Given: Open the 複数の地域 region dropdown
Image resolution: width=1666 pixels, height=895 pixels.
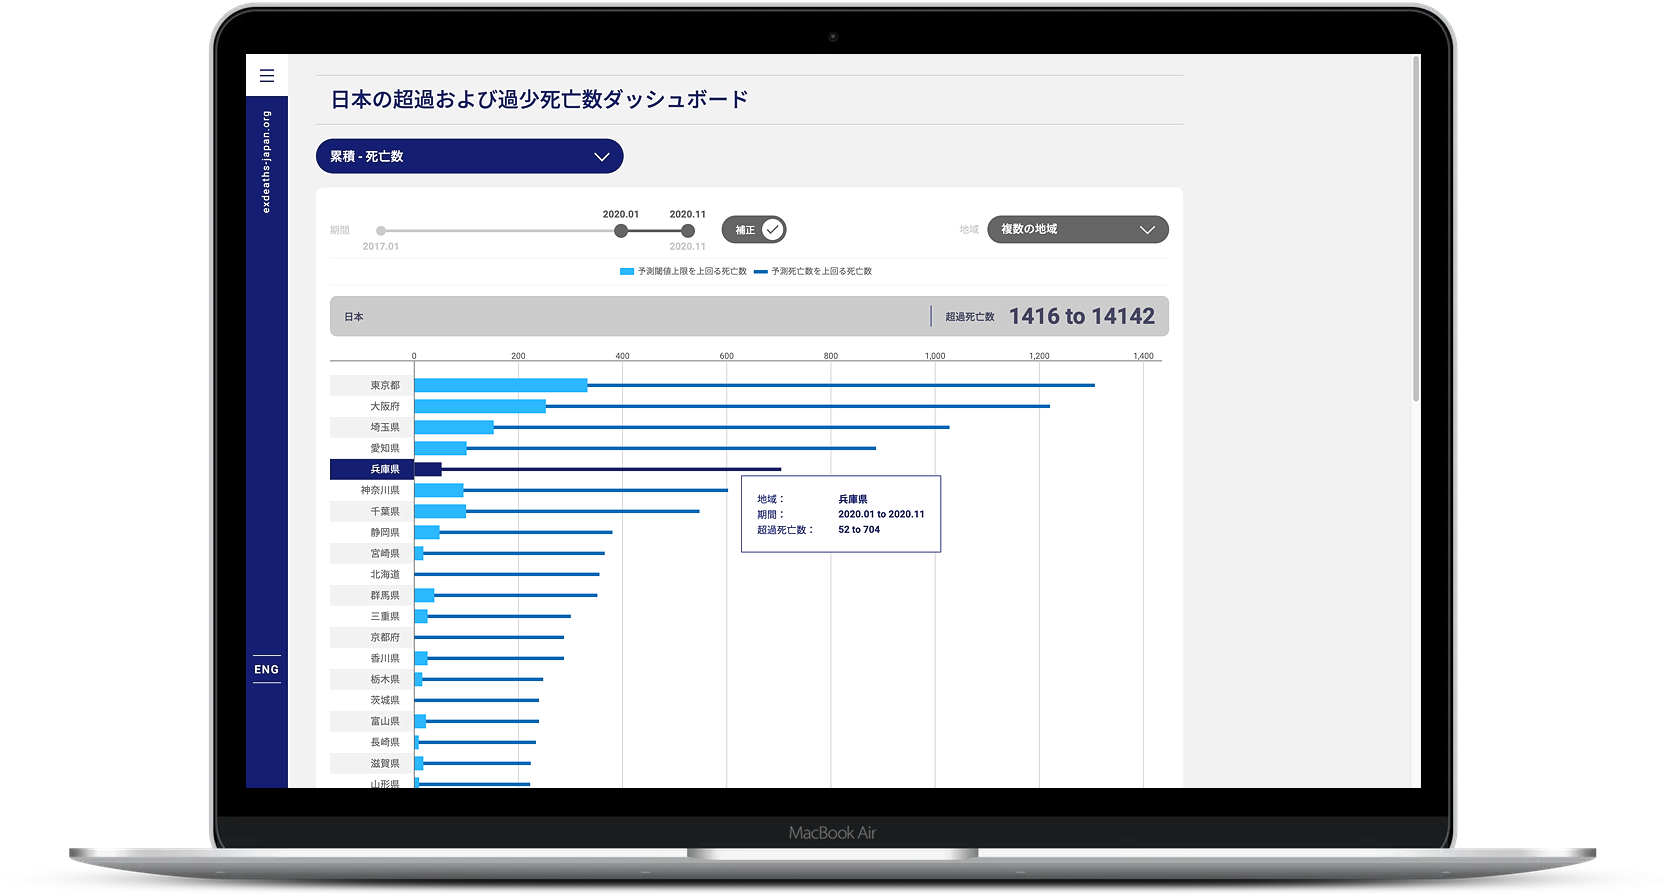Looking at the screenshot, I should point(1077,230).
